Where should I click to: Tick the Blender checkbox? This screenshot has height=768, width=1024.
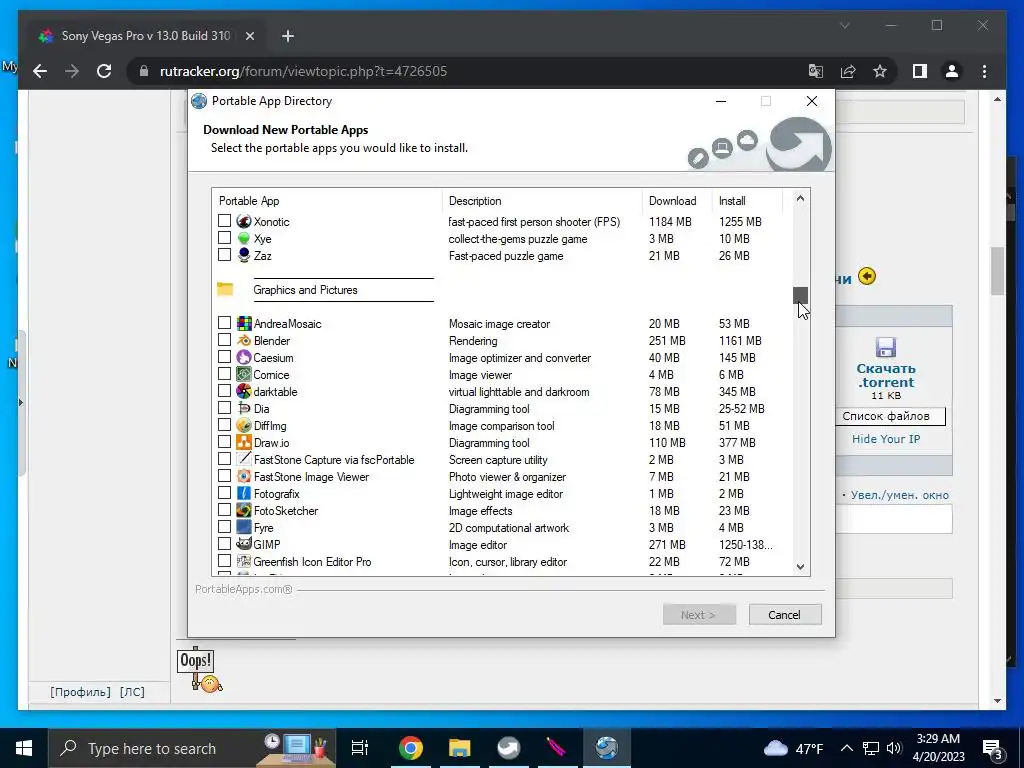click(x=224, y=340)
